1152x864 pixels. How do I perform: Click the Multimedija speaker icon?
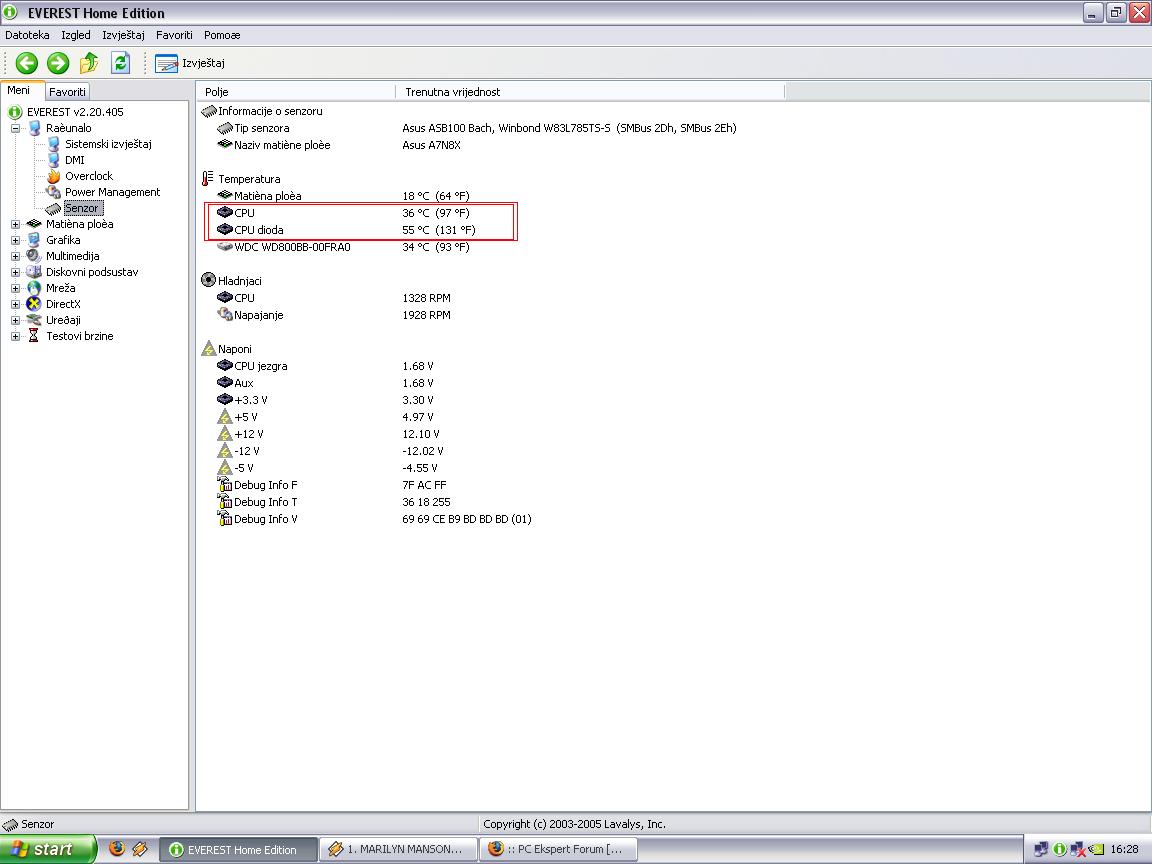34,256
